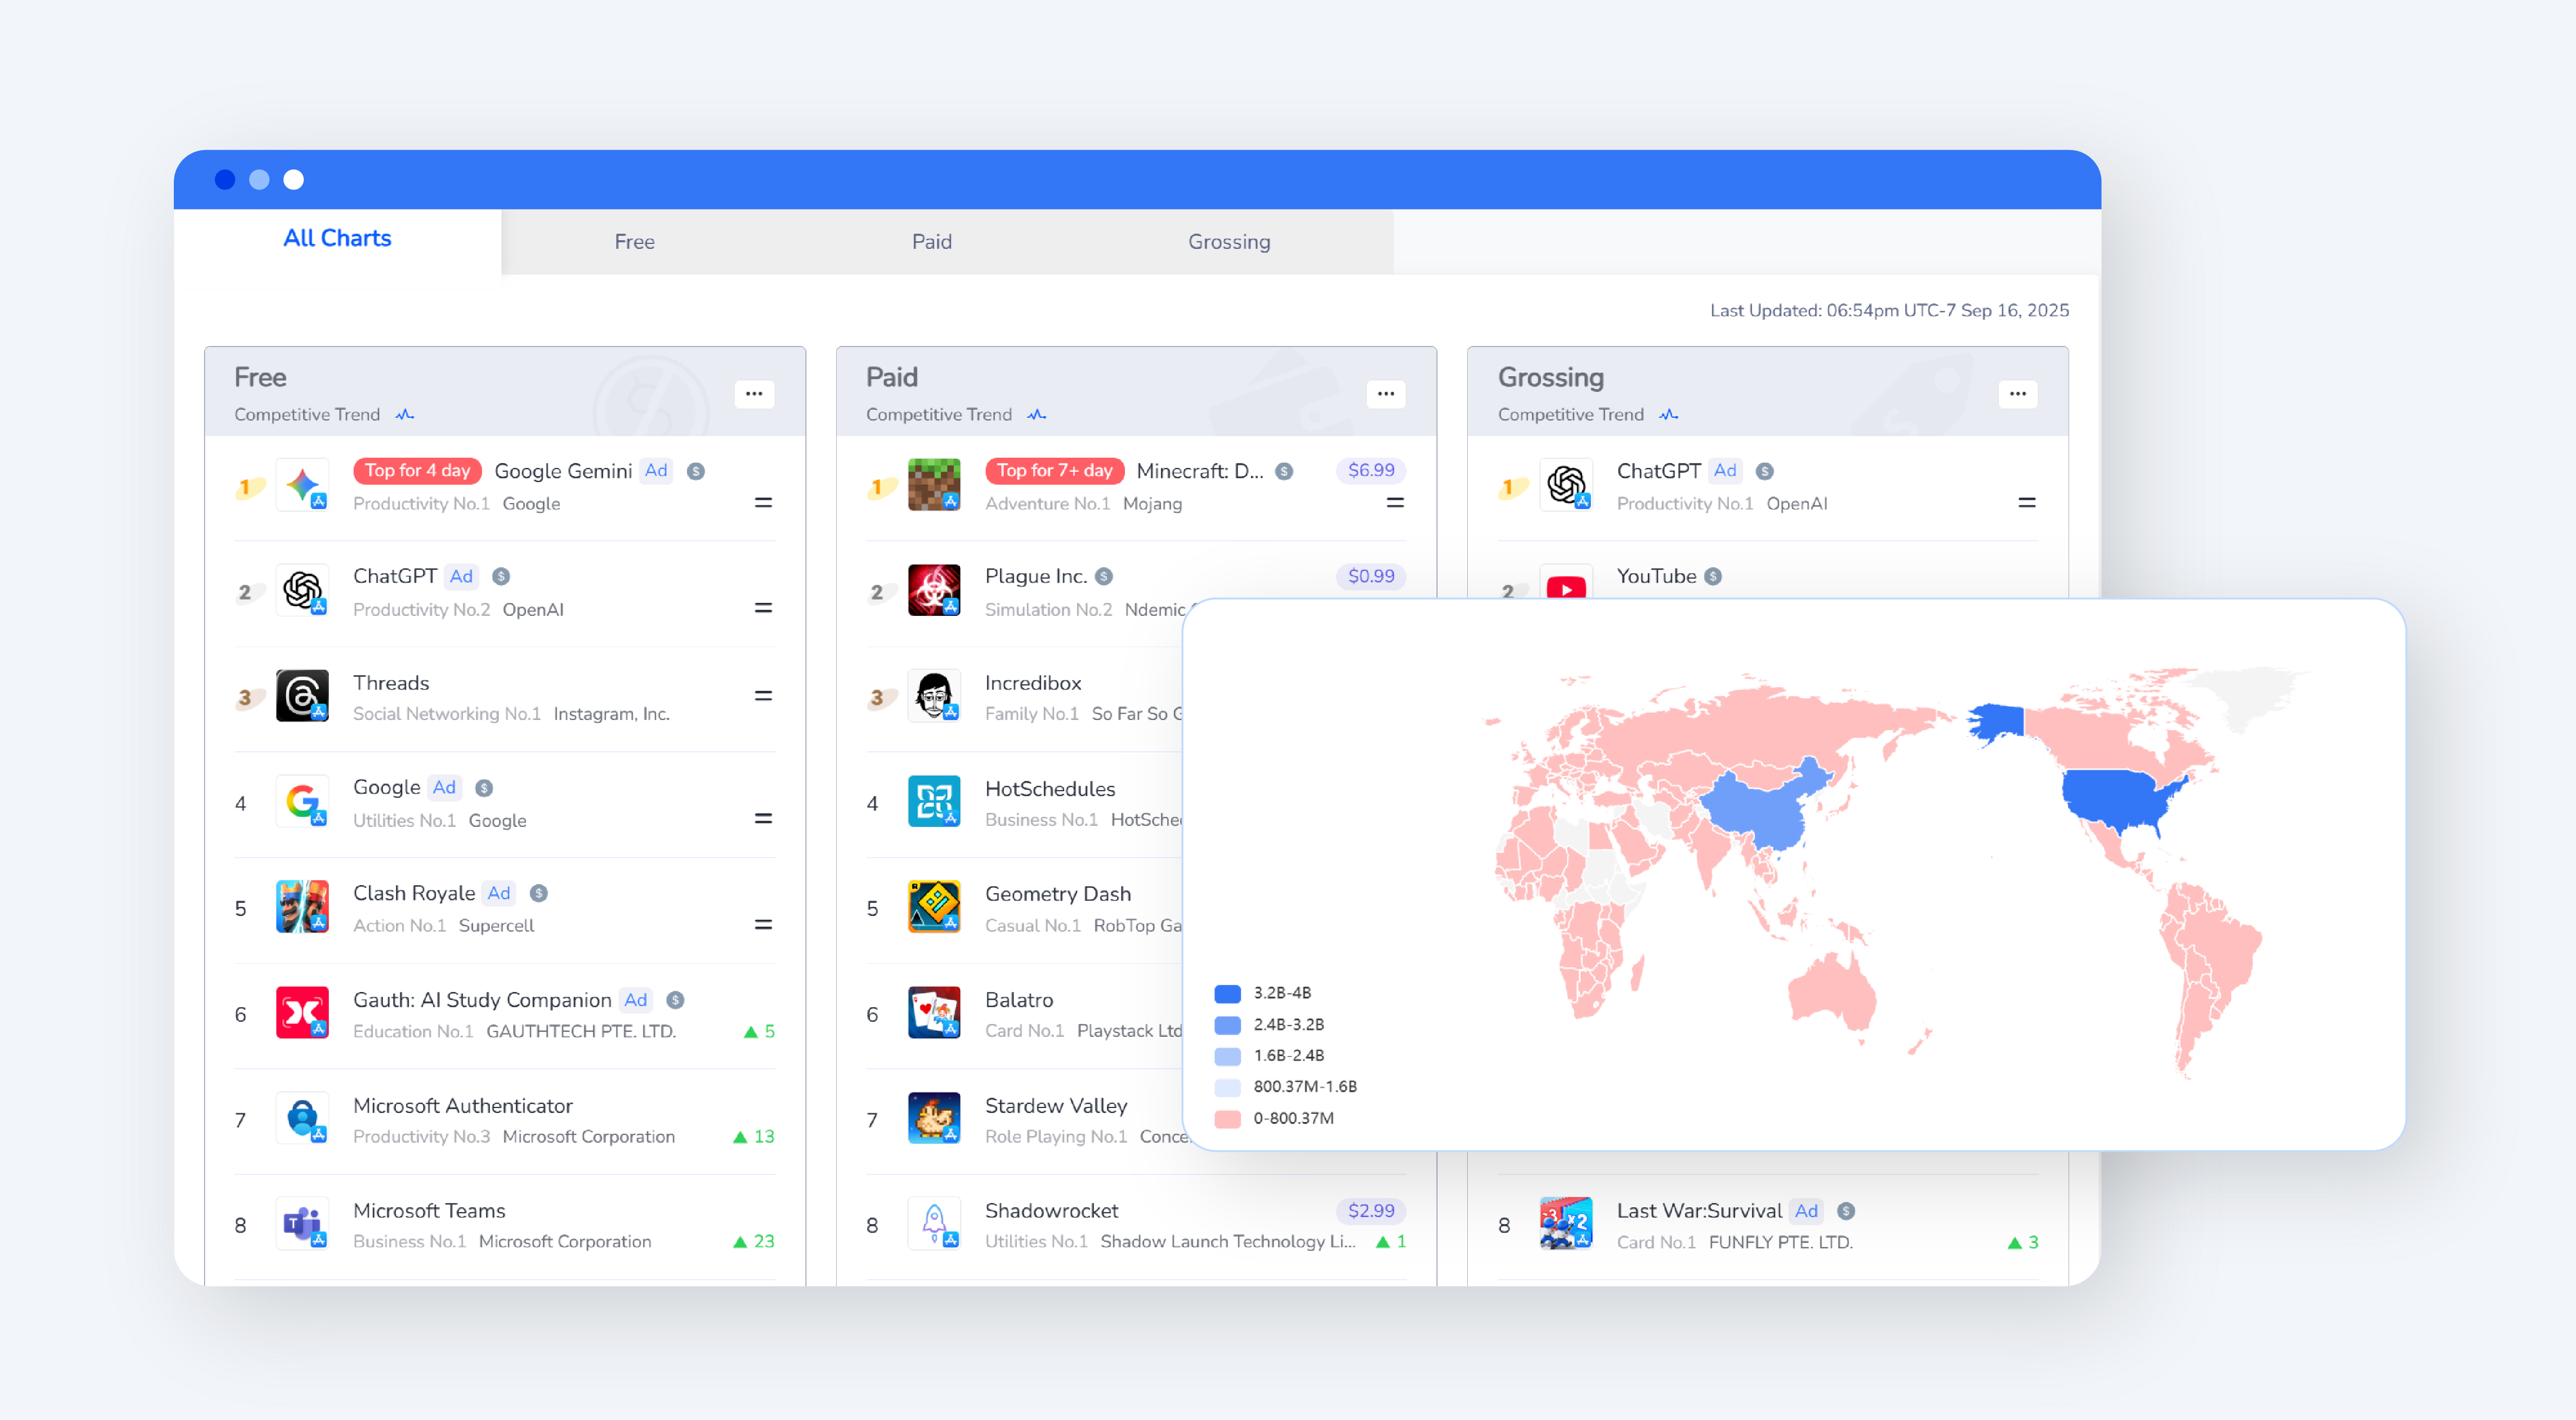Click the Shadowrocket app icon
Viewport: 2576px width, 1420px height.
[933, 1224]
